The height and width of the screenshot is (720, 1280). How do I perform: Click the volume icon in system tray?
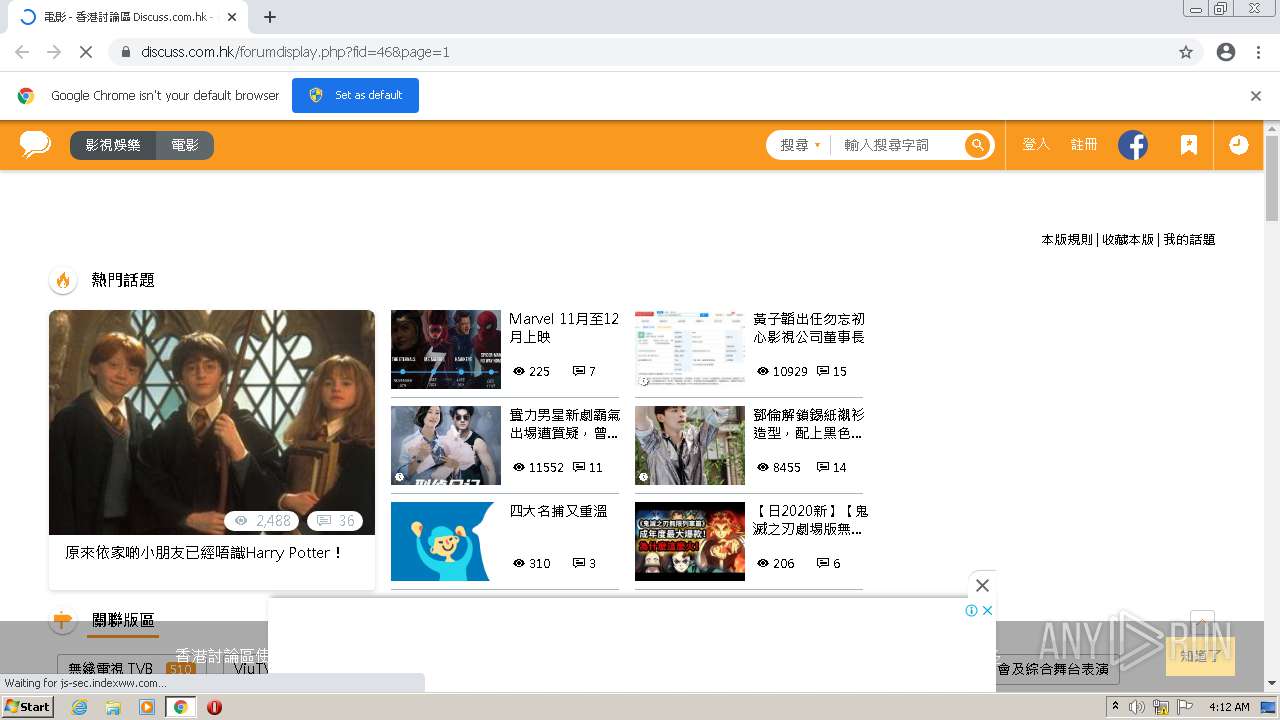pyautogui.click(x=1137, y=707)
